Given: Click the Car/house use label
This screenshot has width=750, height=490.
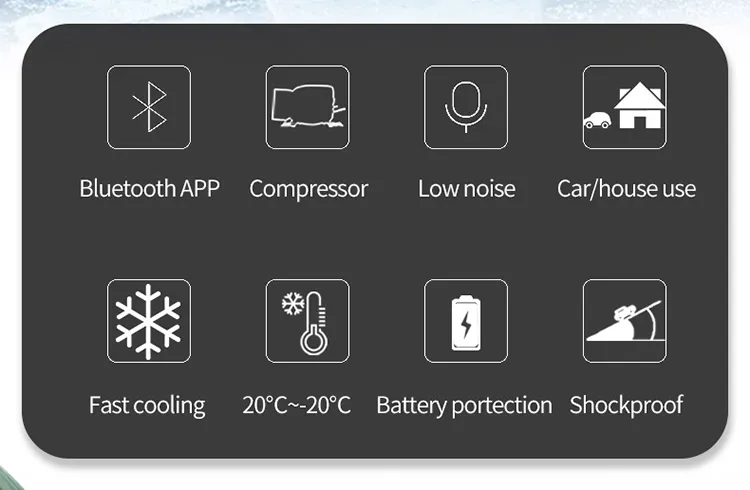Looking at the screenshot, I should coord(626,189).
